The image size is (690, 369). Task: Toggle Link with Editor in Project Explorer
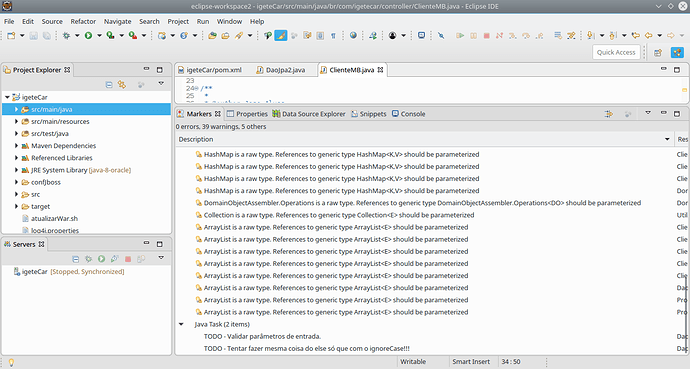[x=122, y=84]
